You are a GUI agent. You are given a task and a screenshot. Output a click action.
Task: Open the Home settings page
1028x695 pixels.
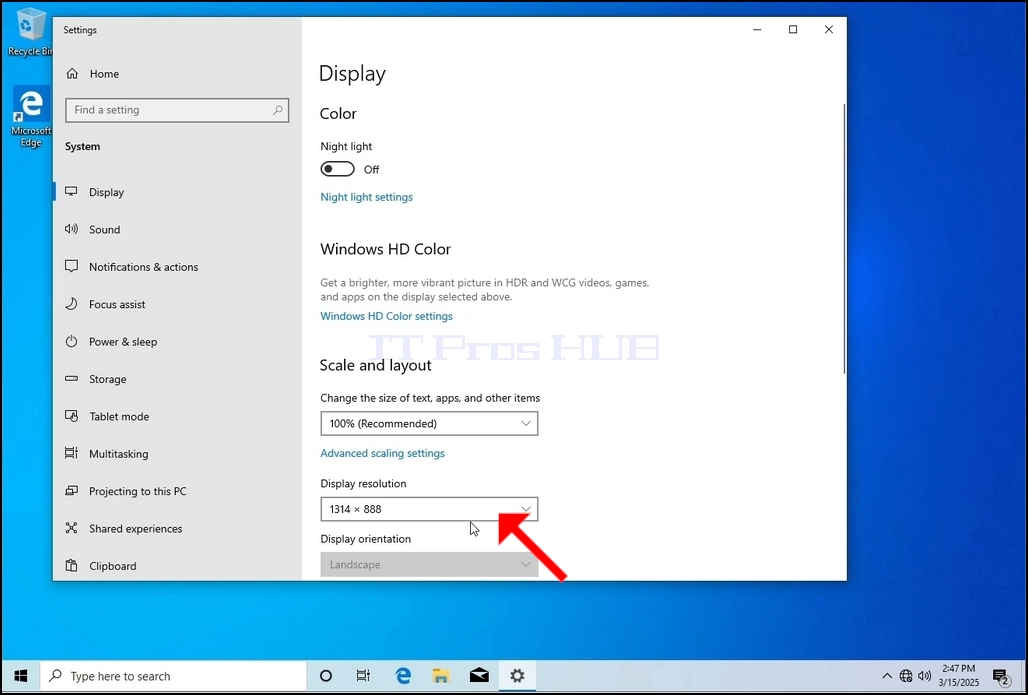point(92,74)
